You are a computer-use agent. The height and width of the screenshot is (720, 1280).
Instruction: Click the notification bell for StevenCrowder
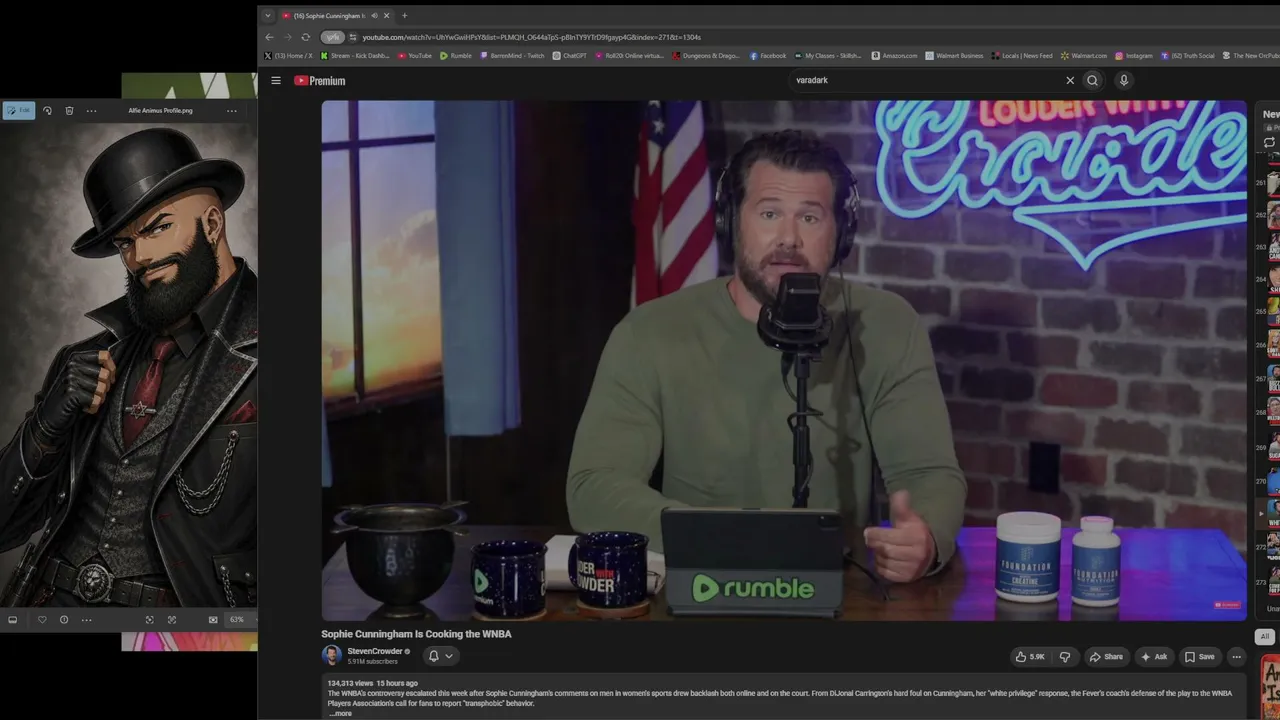pyautogui.click(x=433, y=657)
